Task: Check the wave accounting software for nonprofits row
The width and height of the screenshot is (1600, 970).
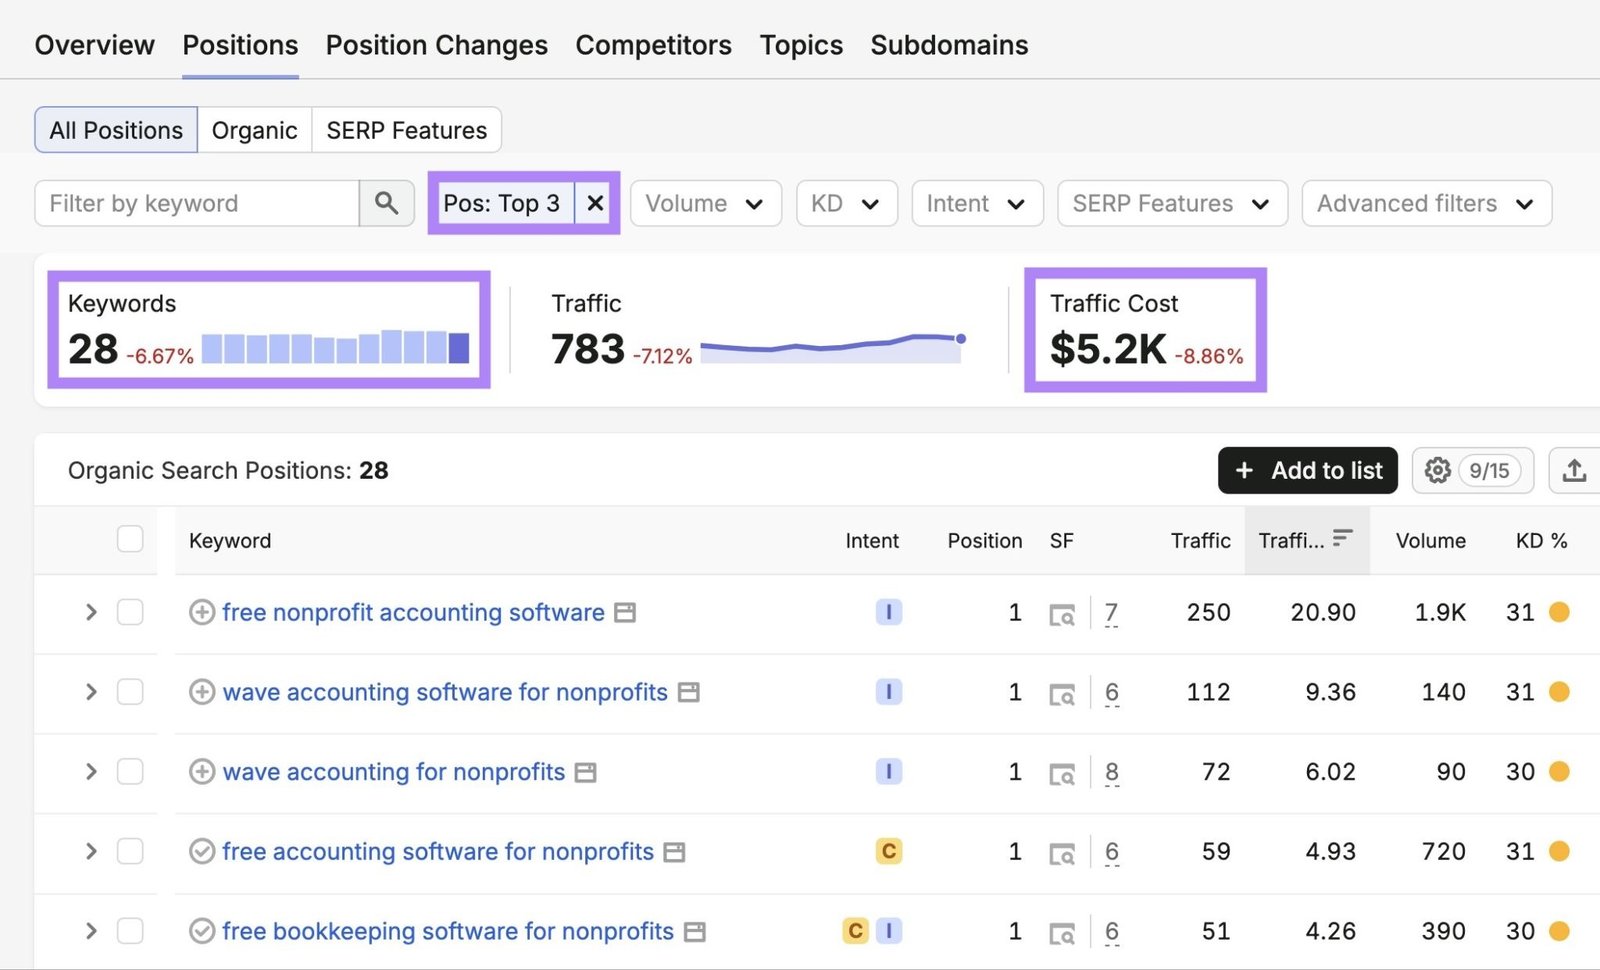Action: point(130,692)
